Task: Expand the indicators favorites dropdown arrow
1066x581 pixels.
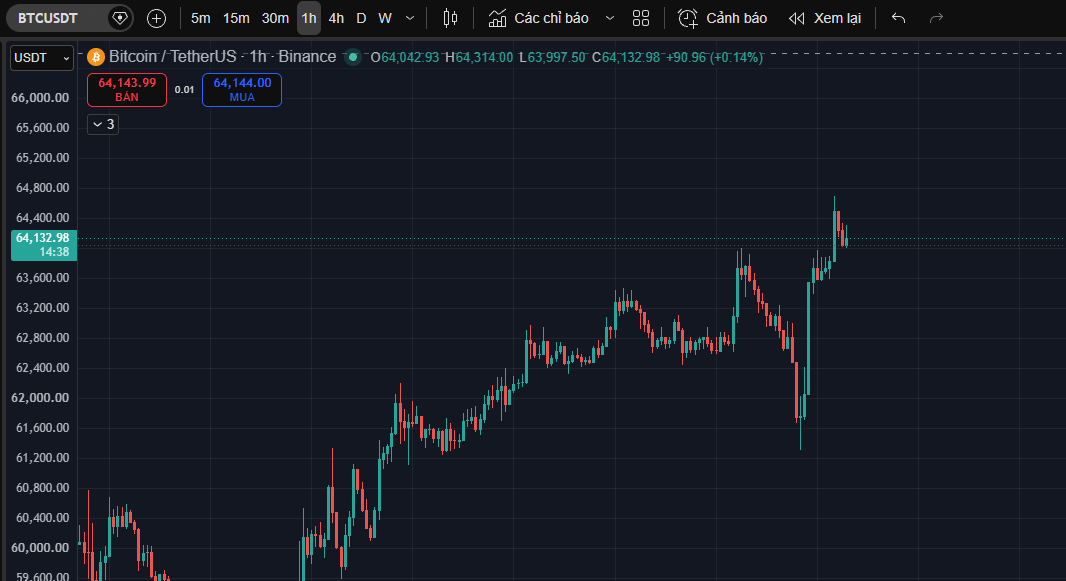Action: [610, 18]
